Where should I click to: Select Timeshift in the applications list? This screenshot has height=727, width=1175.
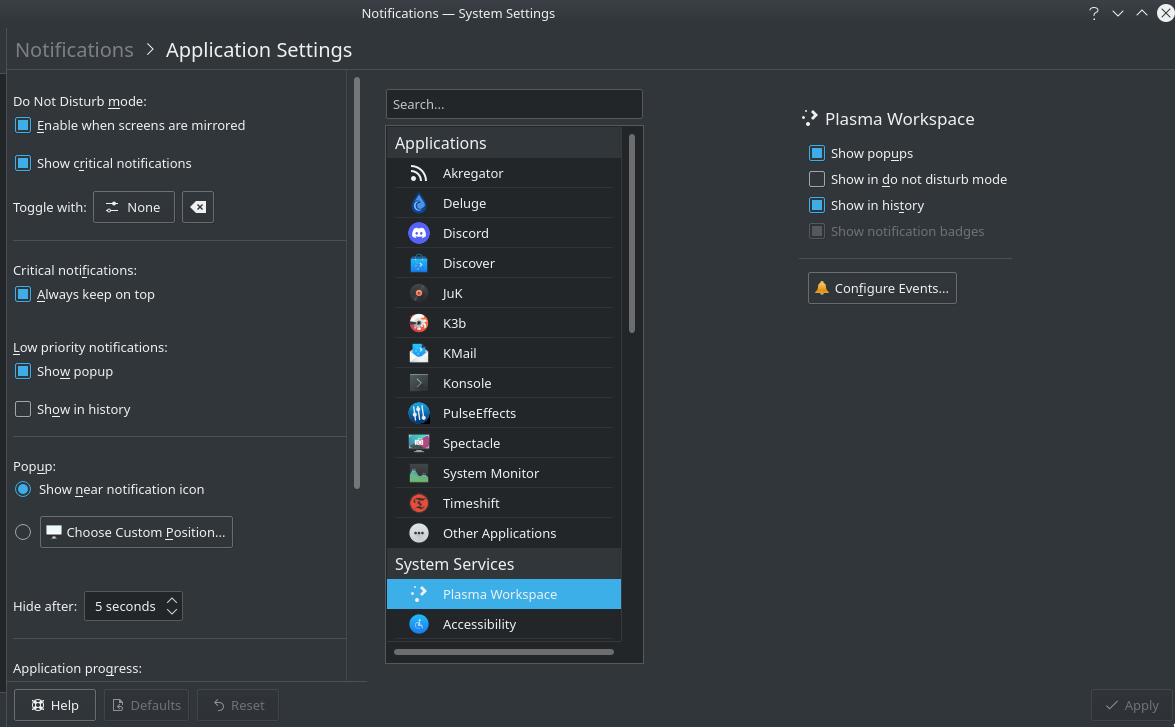(504, 503)
